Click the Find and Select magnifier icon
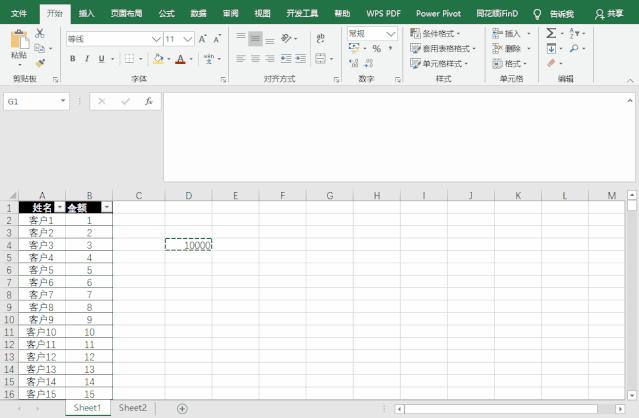This screenshot has height=418, width=639. coord(574,48)
